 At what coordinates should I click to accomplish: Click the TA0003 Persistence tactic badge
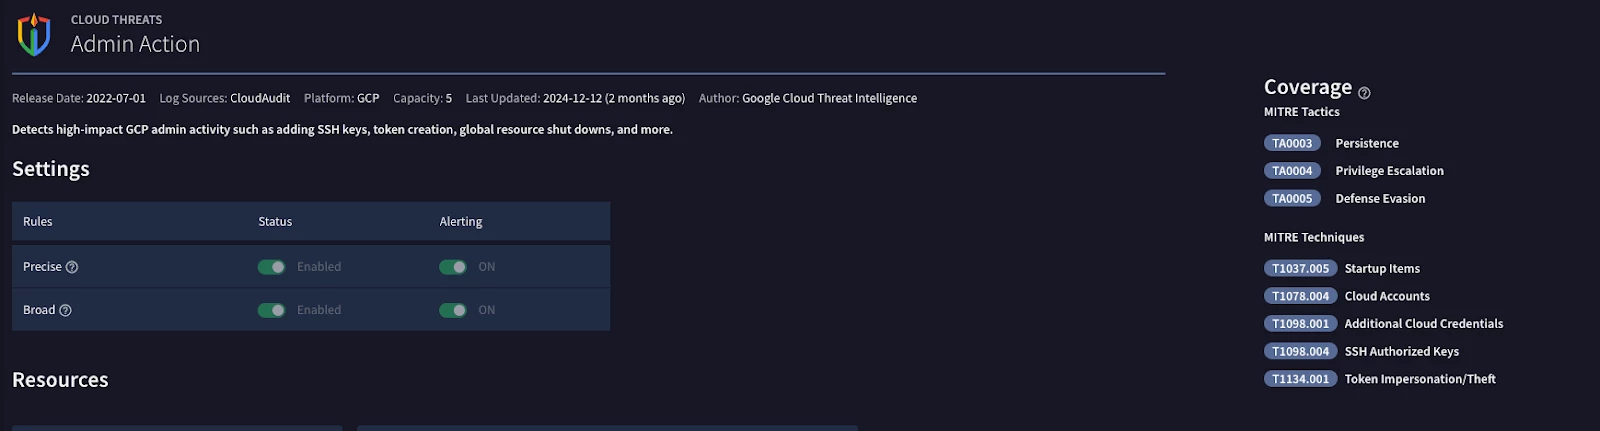pyautogui.click(x=1292, y=143)
